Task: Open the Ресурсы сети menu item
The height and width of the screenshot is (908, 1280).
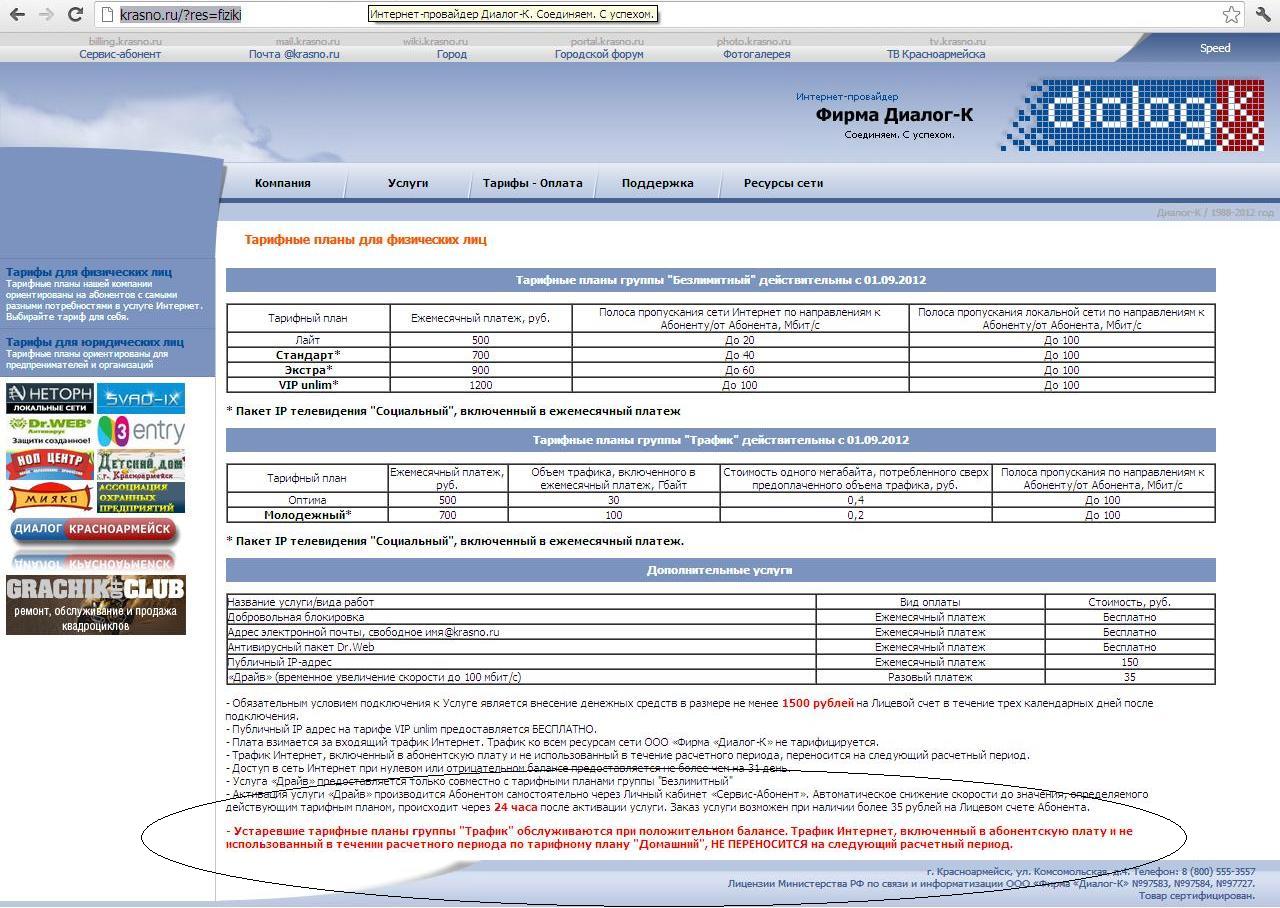Action: [x=783, y=183]
